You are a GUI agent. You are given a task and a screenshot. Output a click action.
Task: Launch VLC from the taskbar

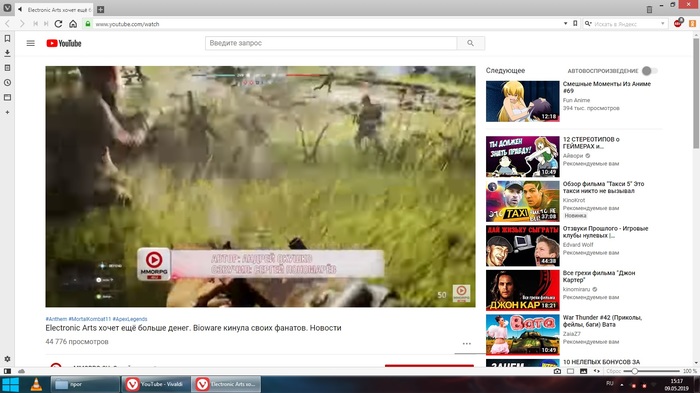(36, 385)
